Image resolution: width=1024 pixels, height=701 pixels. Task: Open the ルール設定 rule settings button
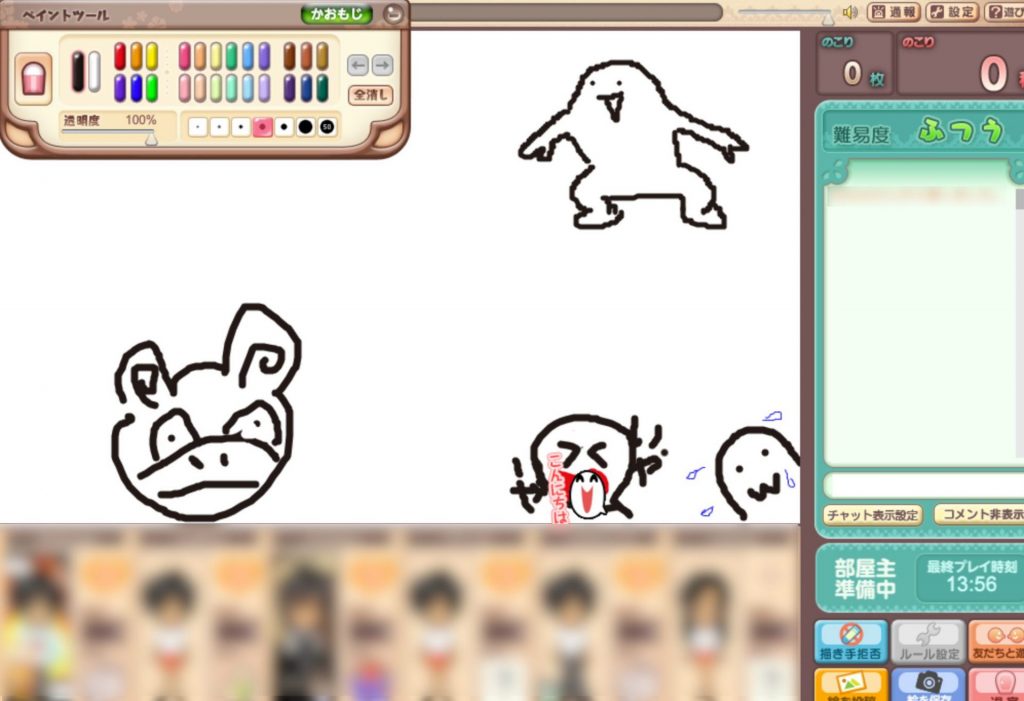point(927,641)
